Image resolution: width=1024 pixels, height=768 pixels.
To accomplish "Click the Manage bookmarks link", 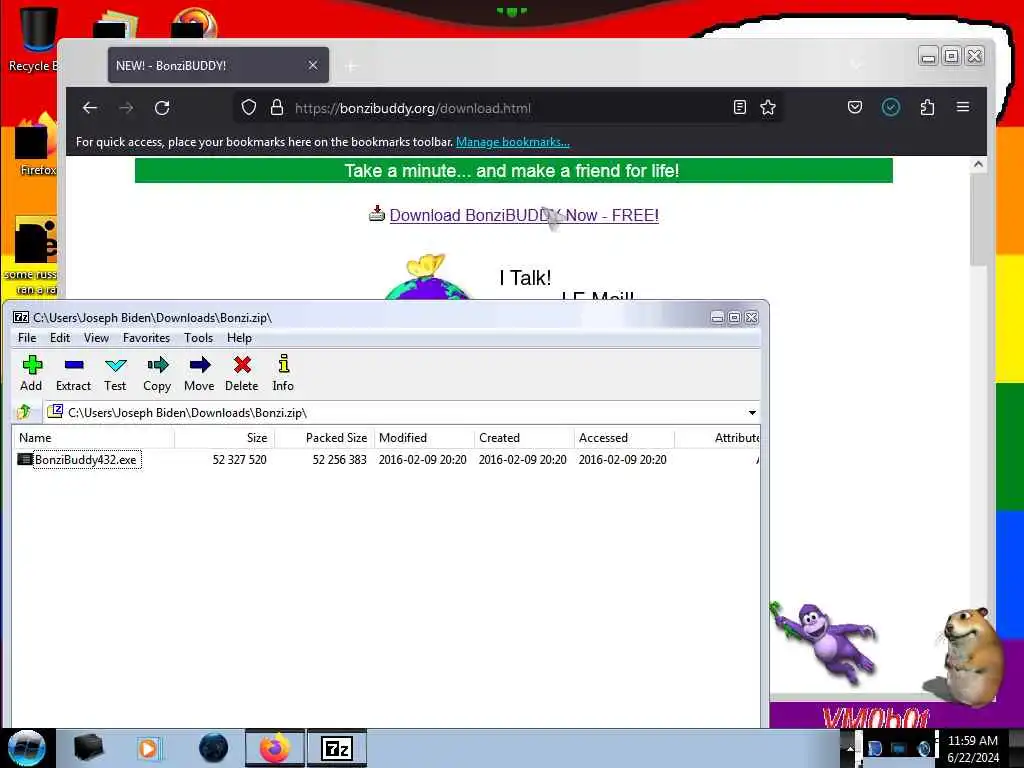I will (513, 142).
